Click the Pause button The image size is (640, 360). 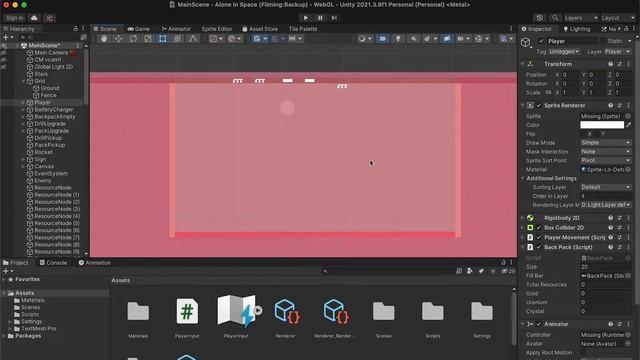point(320,18)
